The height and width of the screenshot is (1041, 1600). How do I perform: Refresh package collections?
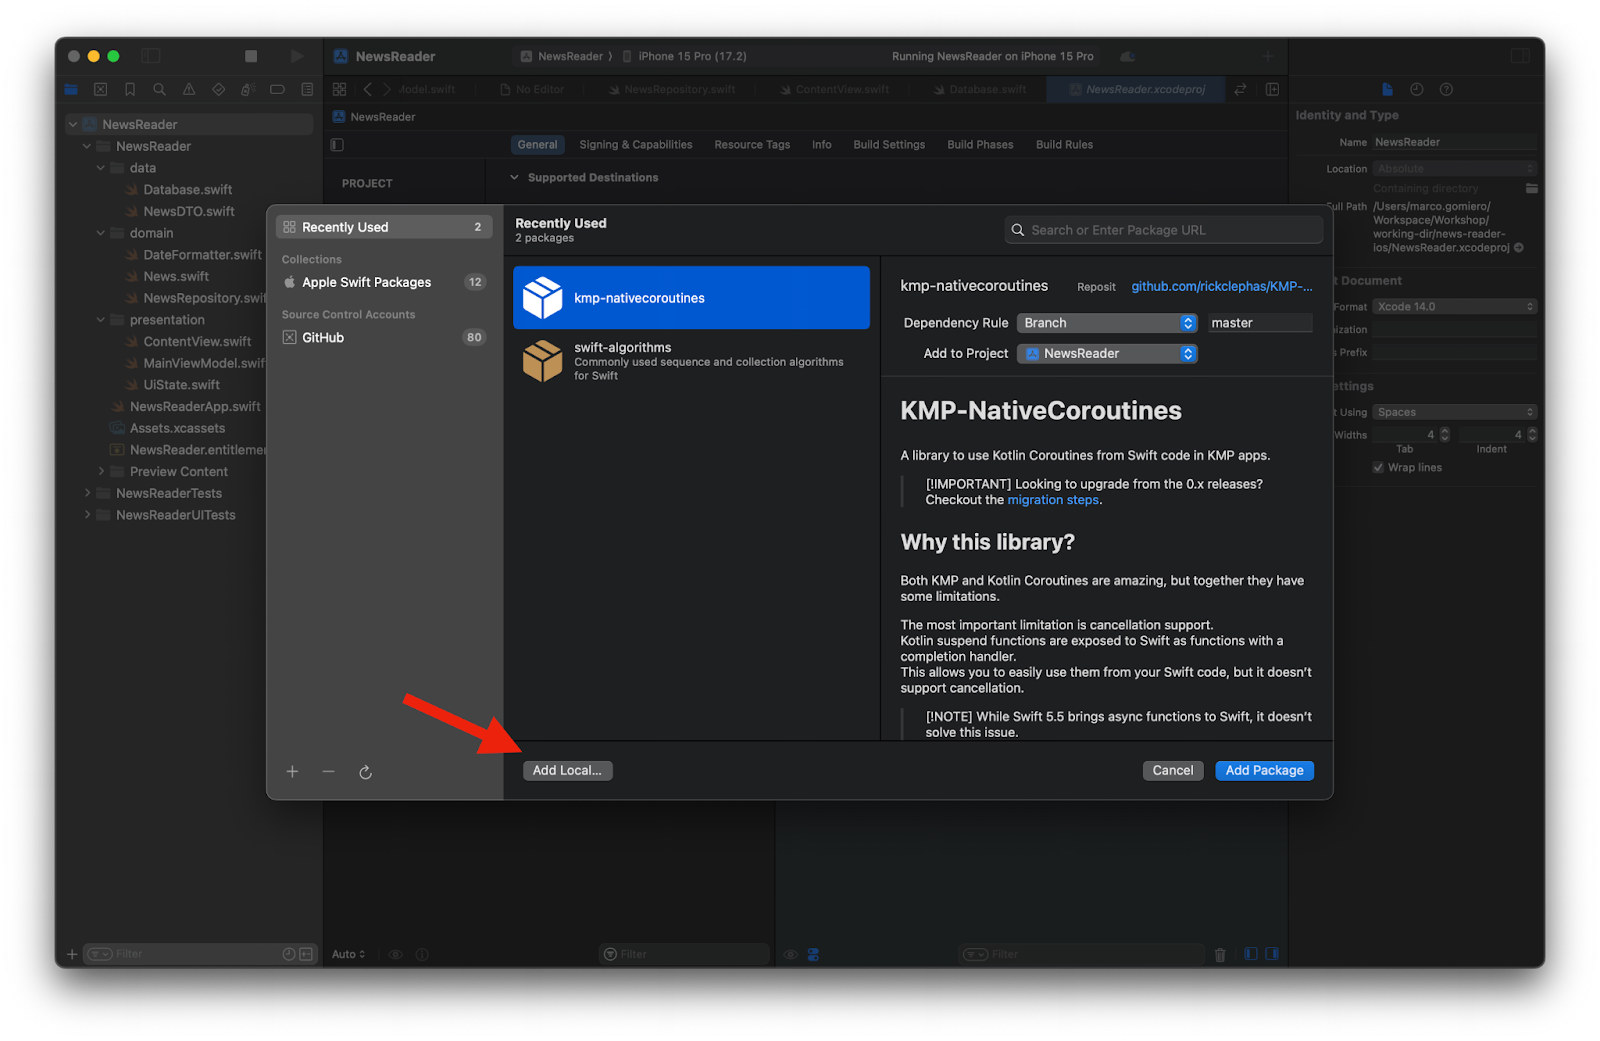365,772
